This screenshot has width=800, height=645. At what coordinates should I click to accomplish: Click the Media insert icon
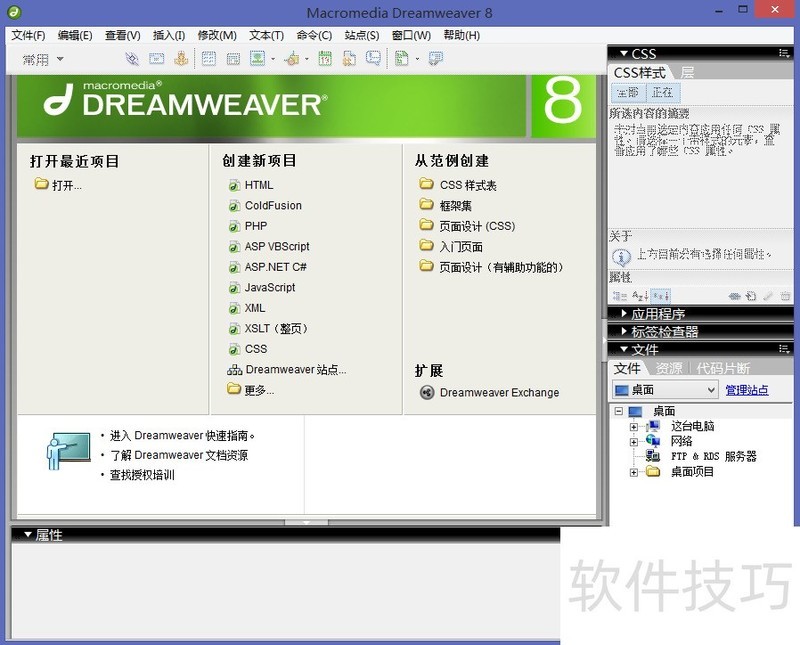tap(292, 59)
